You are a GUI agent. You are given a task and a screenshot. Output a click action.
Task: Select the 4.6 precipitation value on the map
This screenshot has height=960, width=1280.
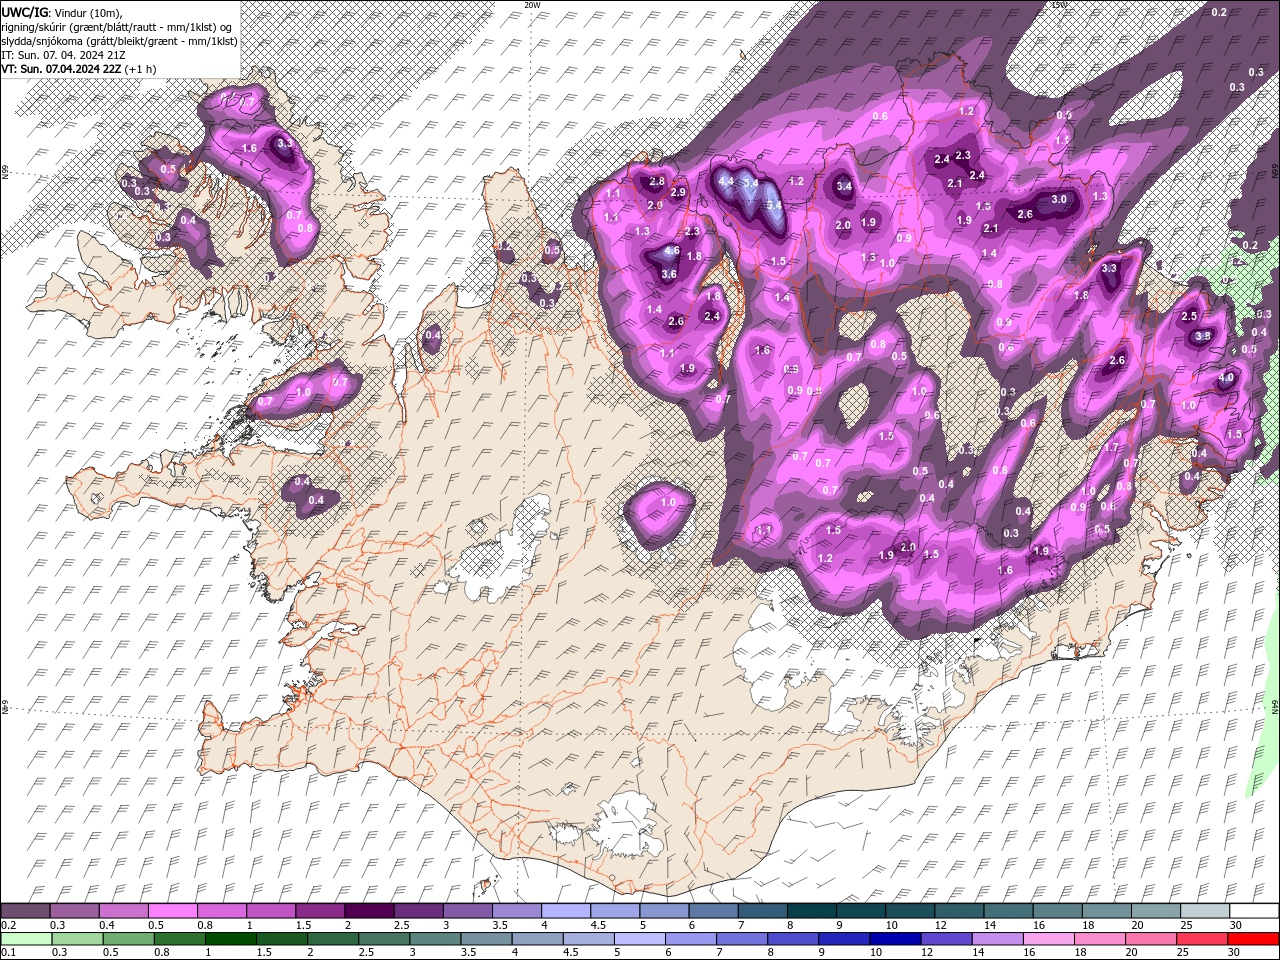672,251
